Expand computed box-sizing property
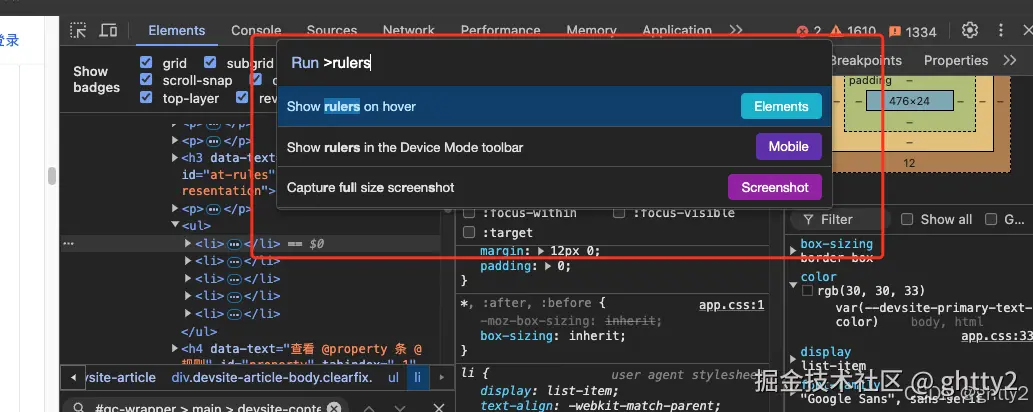1033x412 pixels. 793,250
